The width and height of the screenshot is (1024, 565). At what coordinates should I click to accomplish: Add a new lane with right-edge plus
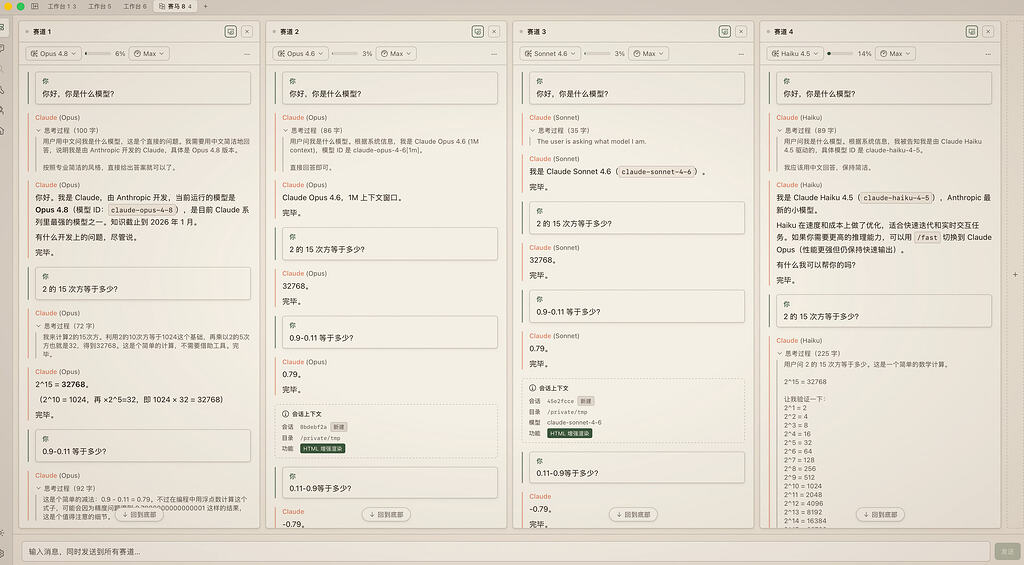pos(1015,274)
